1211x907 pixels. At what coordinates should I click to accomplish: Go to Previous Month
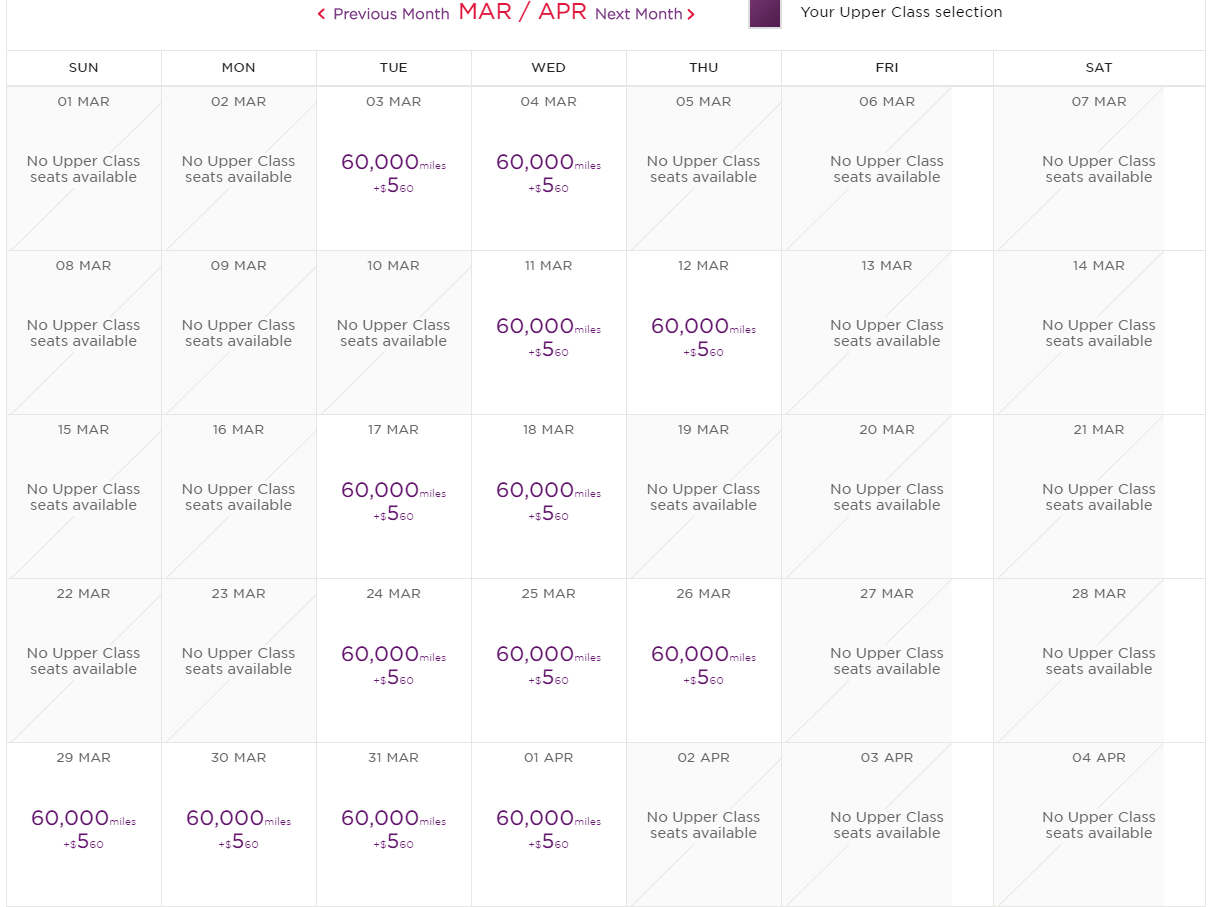click(x=383, y=14)
